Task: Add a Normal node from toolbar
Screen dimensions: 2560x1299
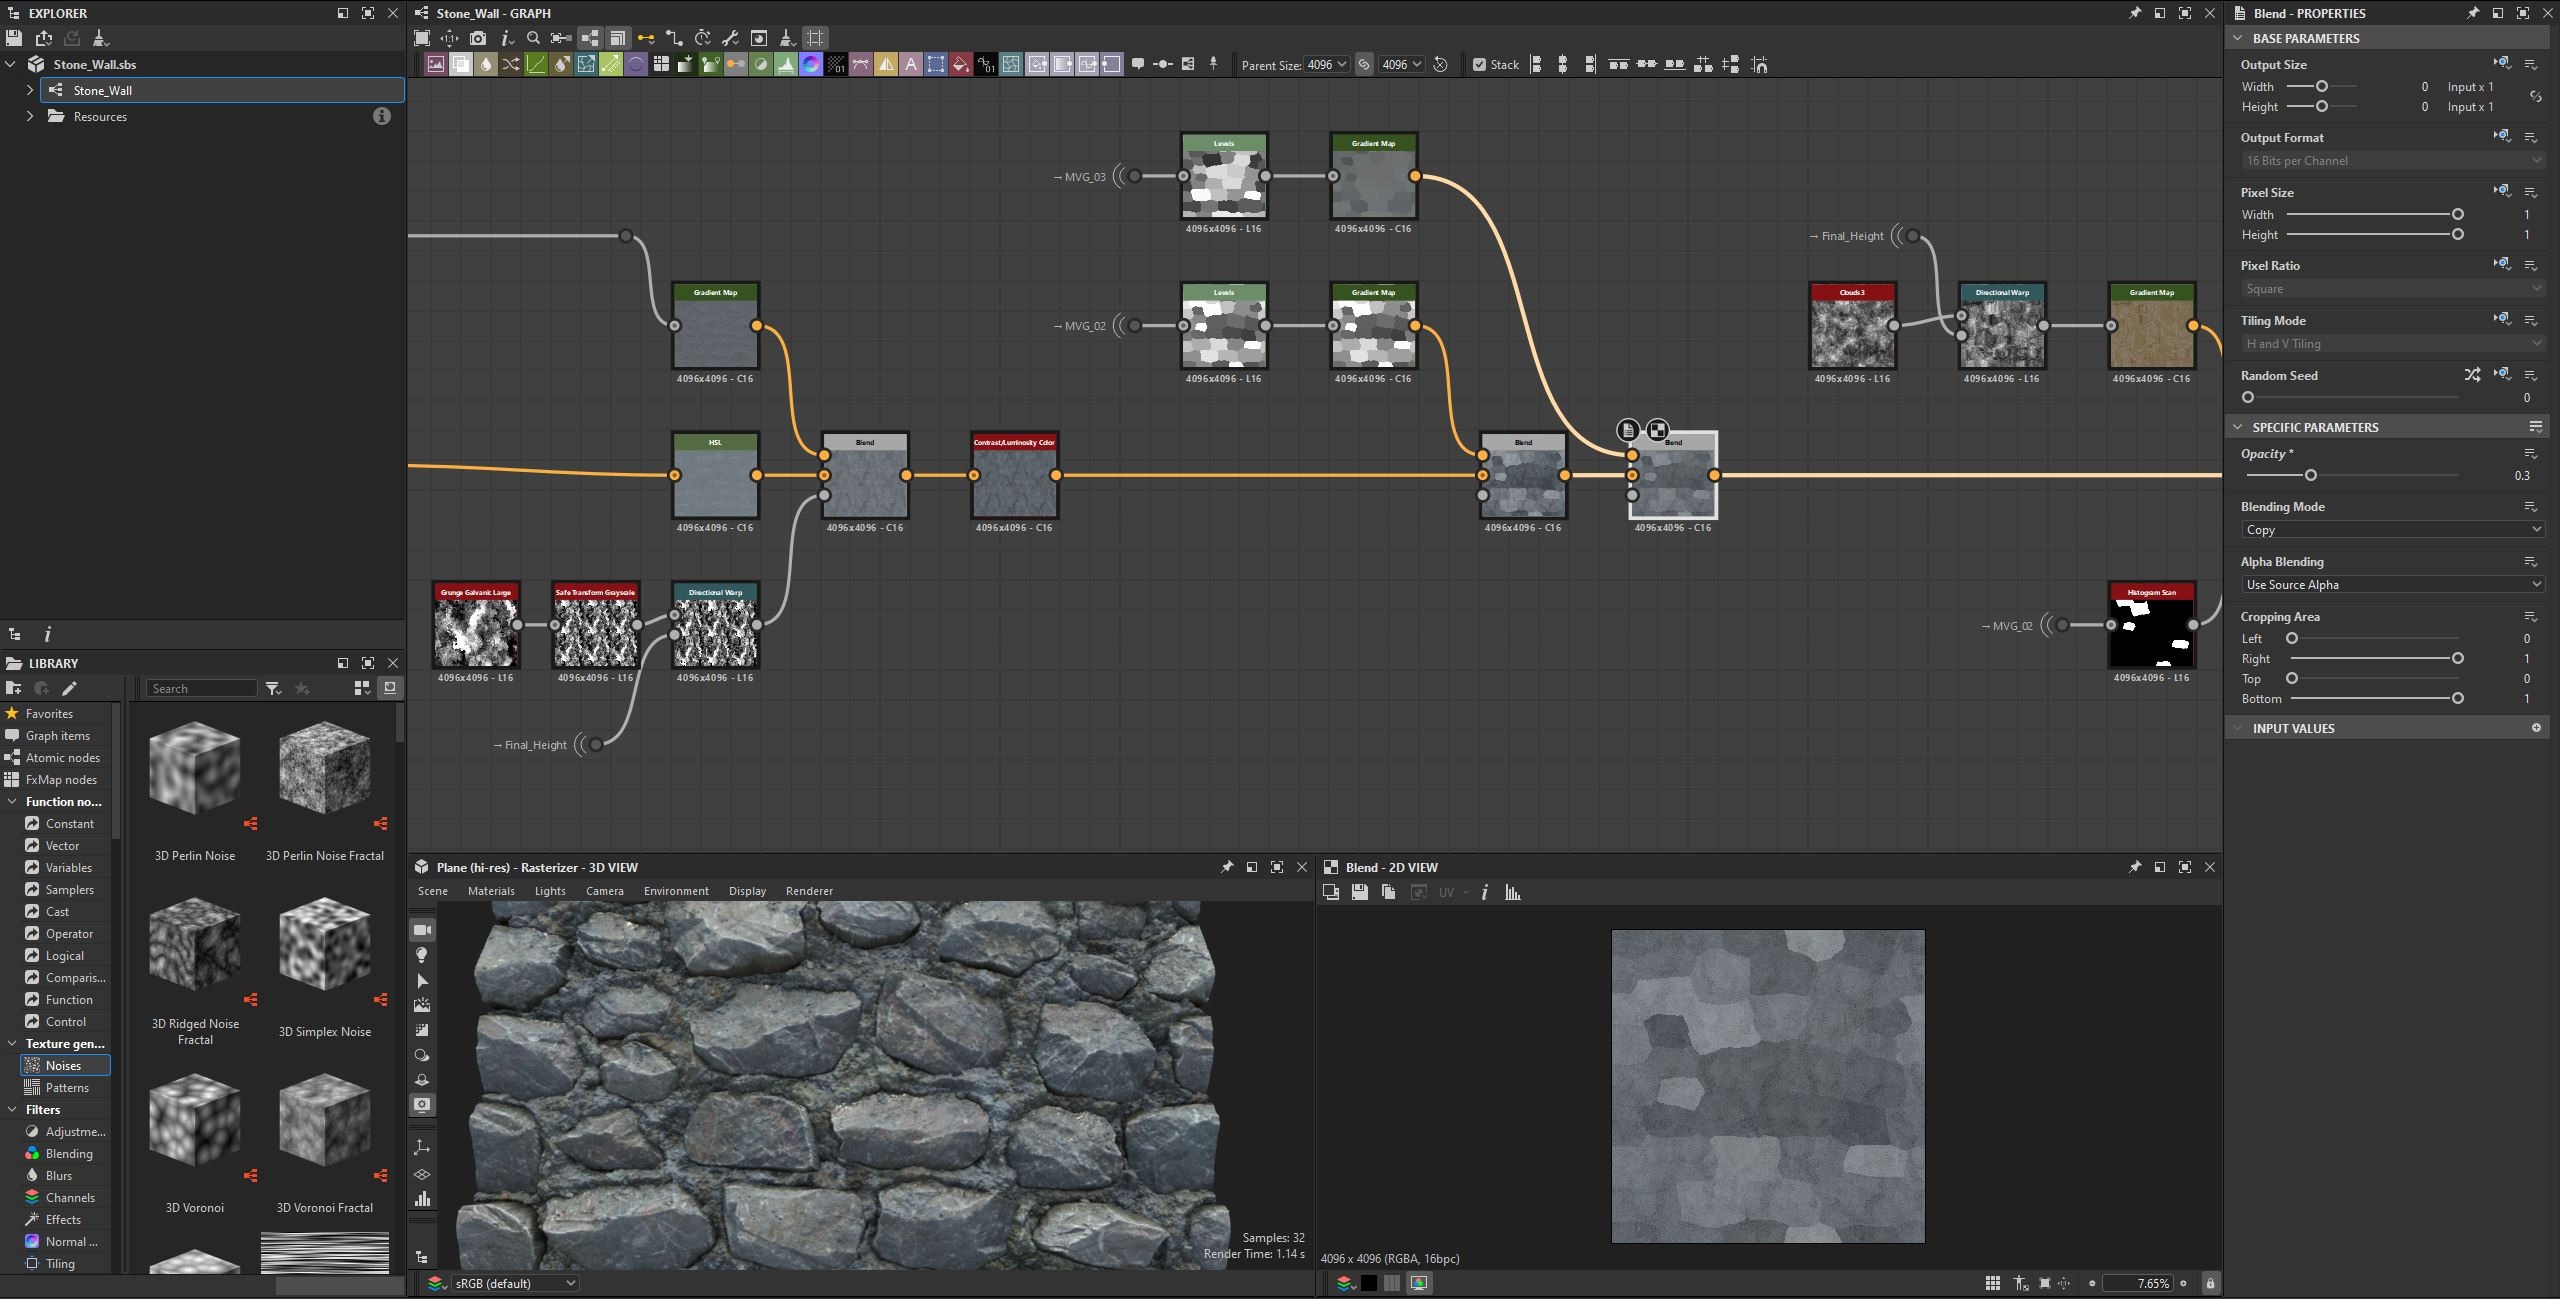Action: click(811, 65)
